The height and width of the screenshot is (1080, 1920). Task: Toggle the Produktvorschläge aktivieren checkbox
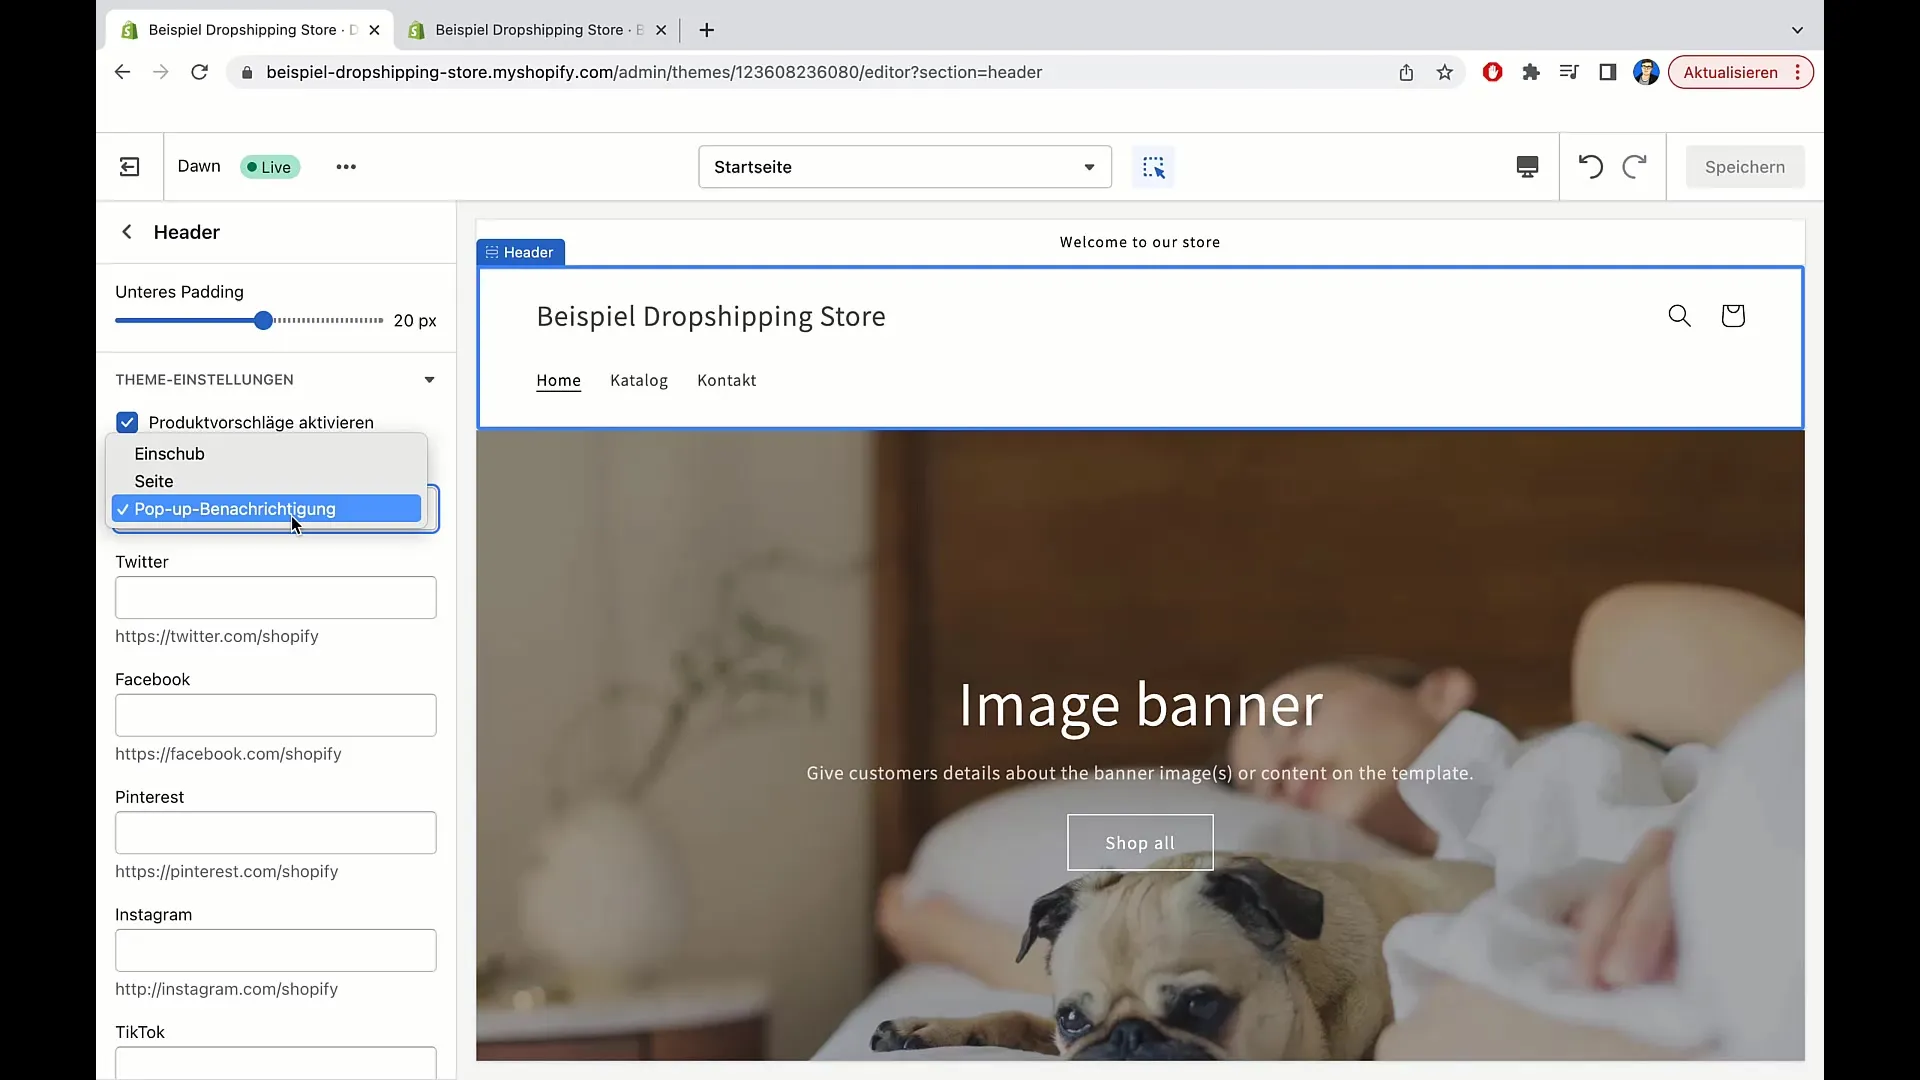point(127,422)
